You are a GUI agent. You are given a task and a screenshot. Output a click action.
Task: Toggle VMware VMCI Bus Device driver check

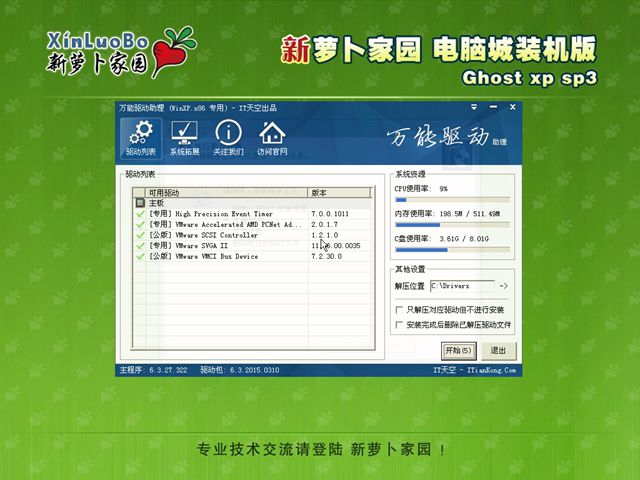(x=140, y=256)
